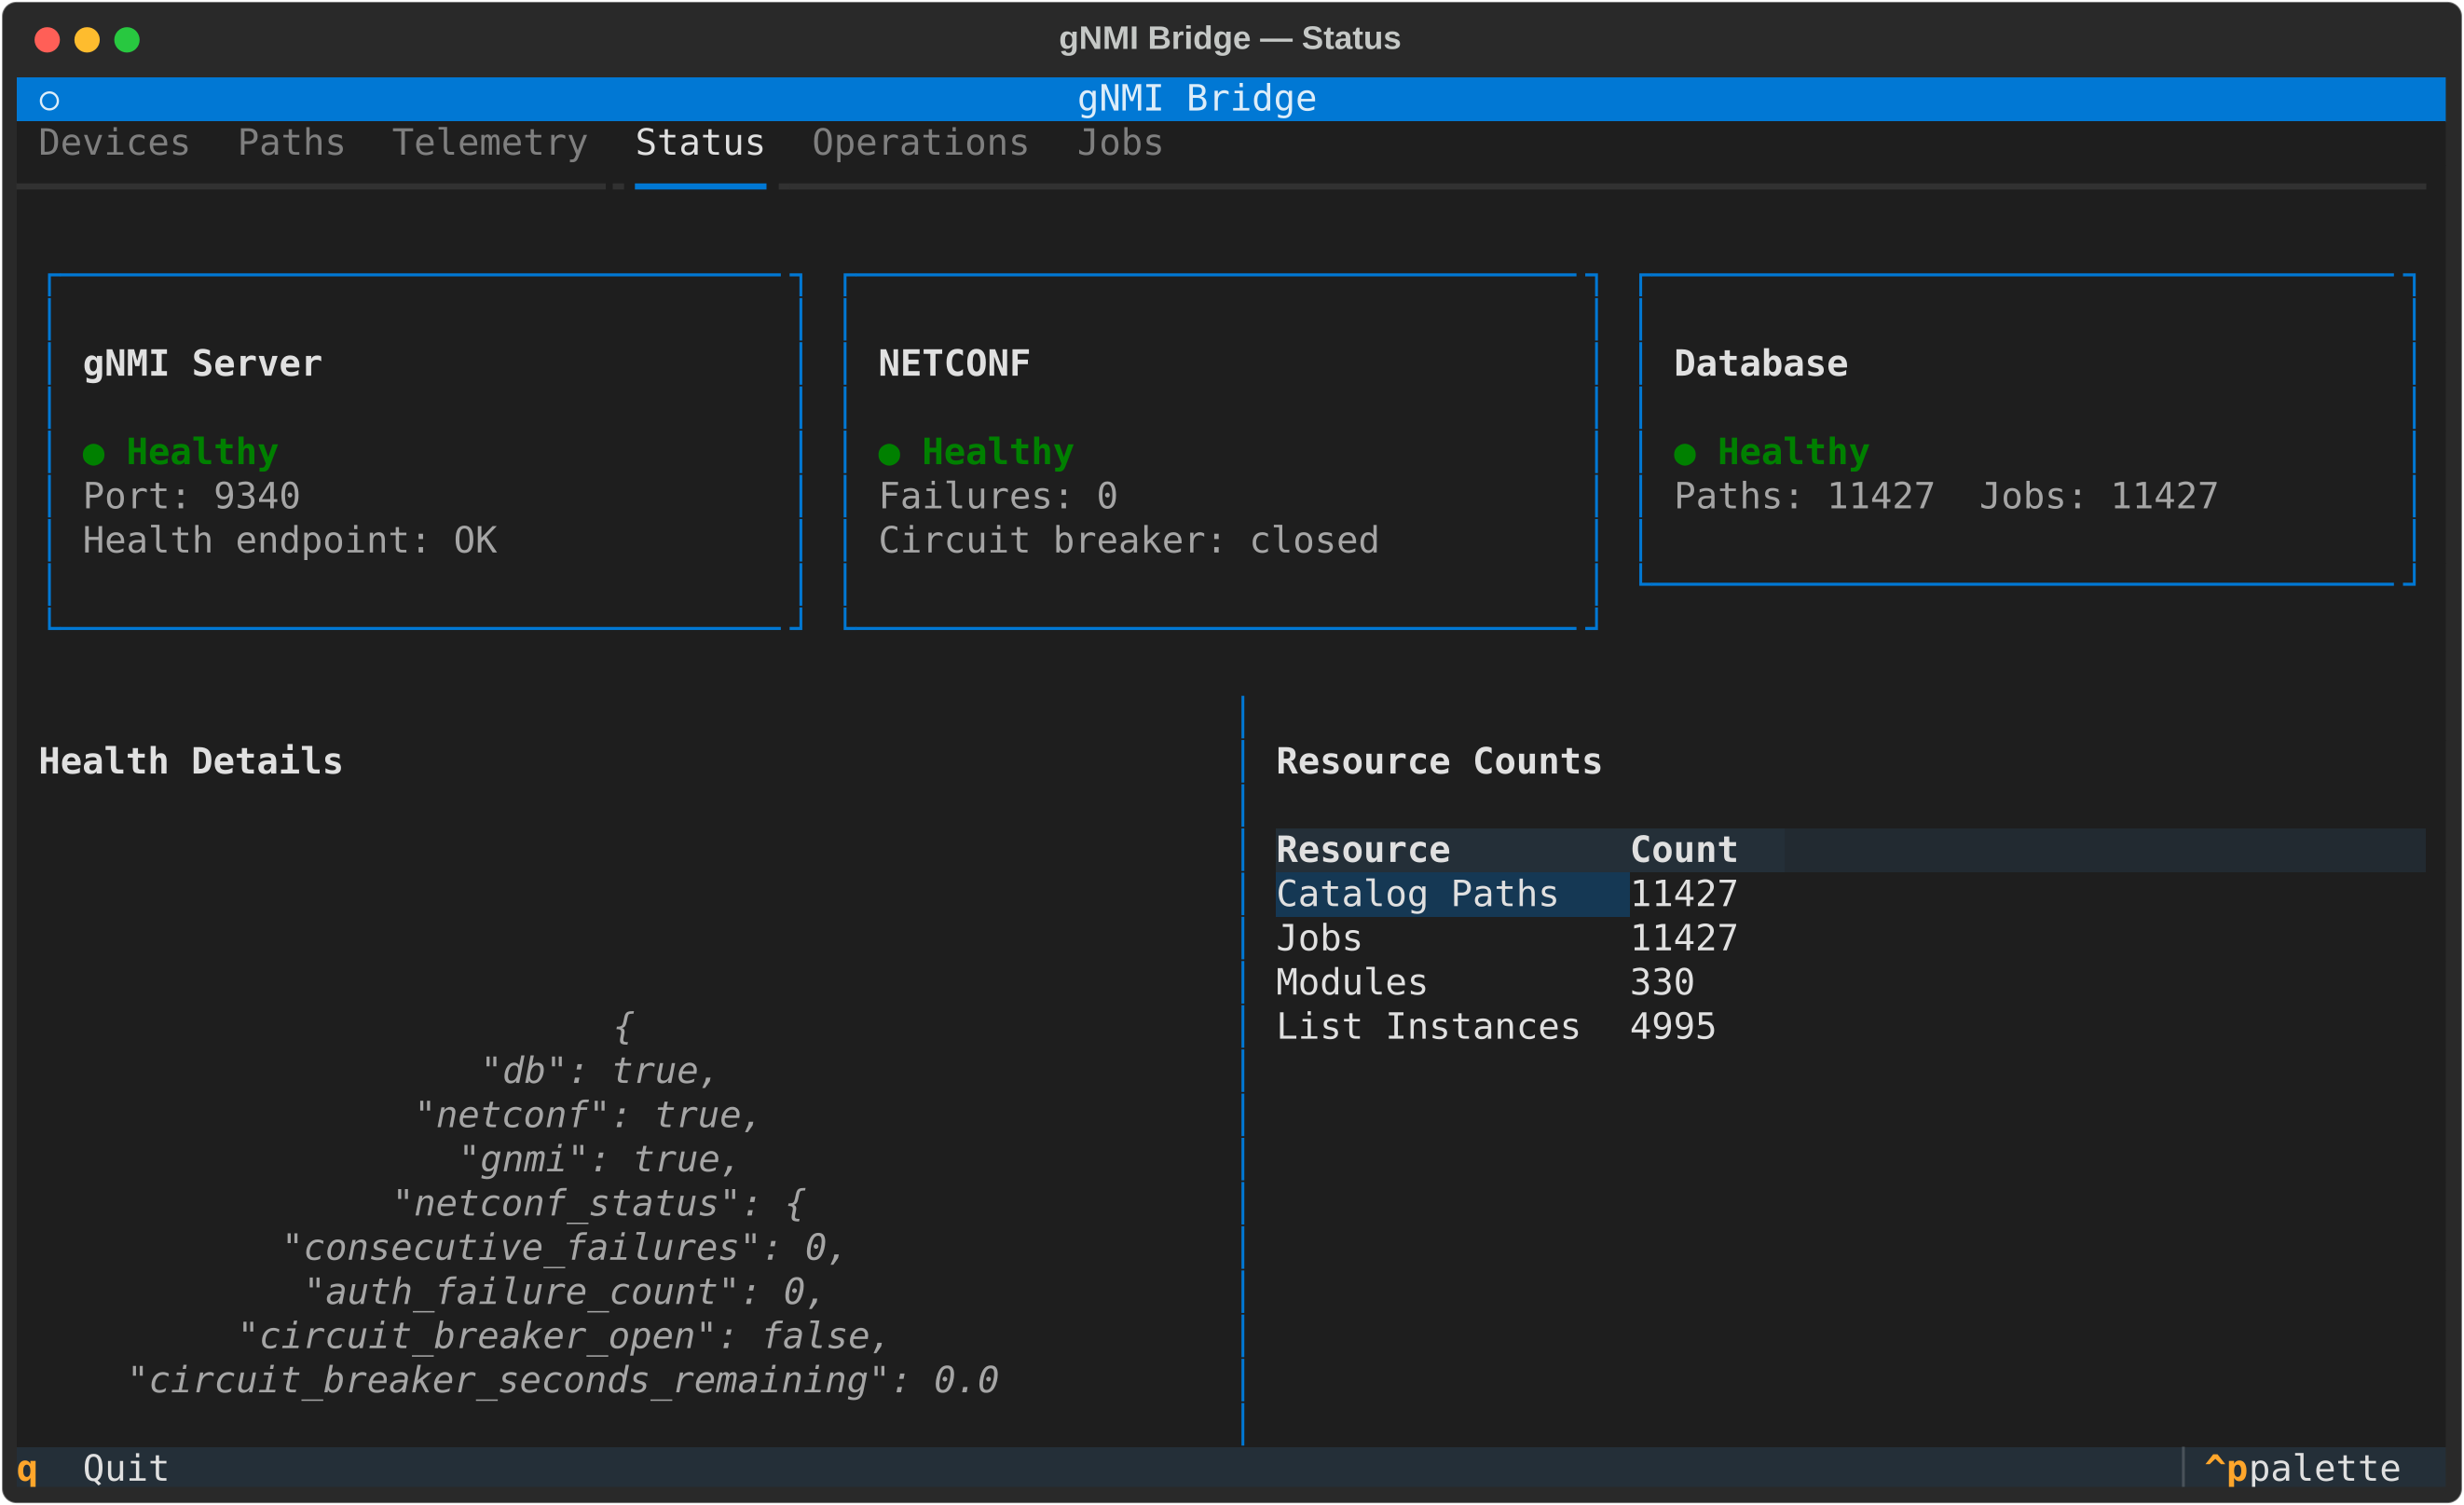Switch to the Jobs tab
The height and width of the screenshot is (1505, 2464).
[x=1120, y=143]
